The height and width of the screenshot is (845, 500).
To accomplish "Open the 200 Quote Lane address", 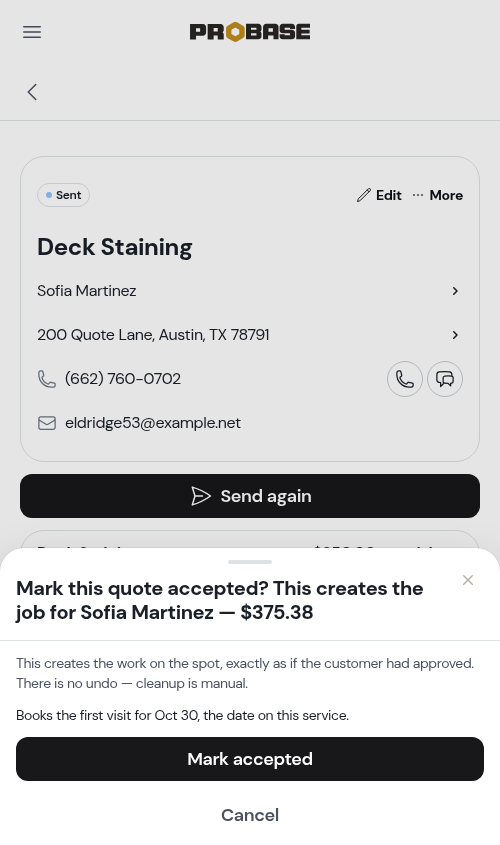I will click(x=153, y=335).
